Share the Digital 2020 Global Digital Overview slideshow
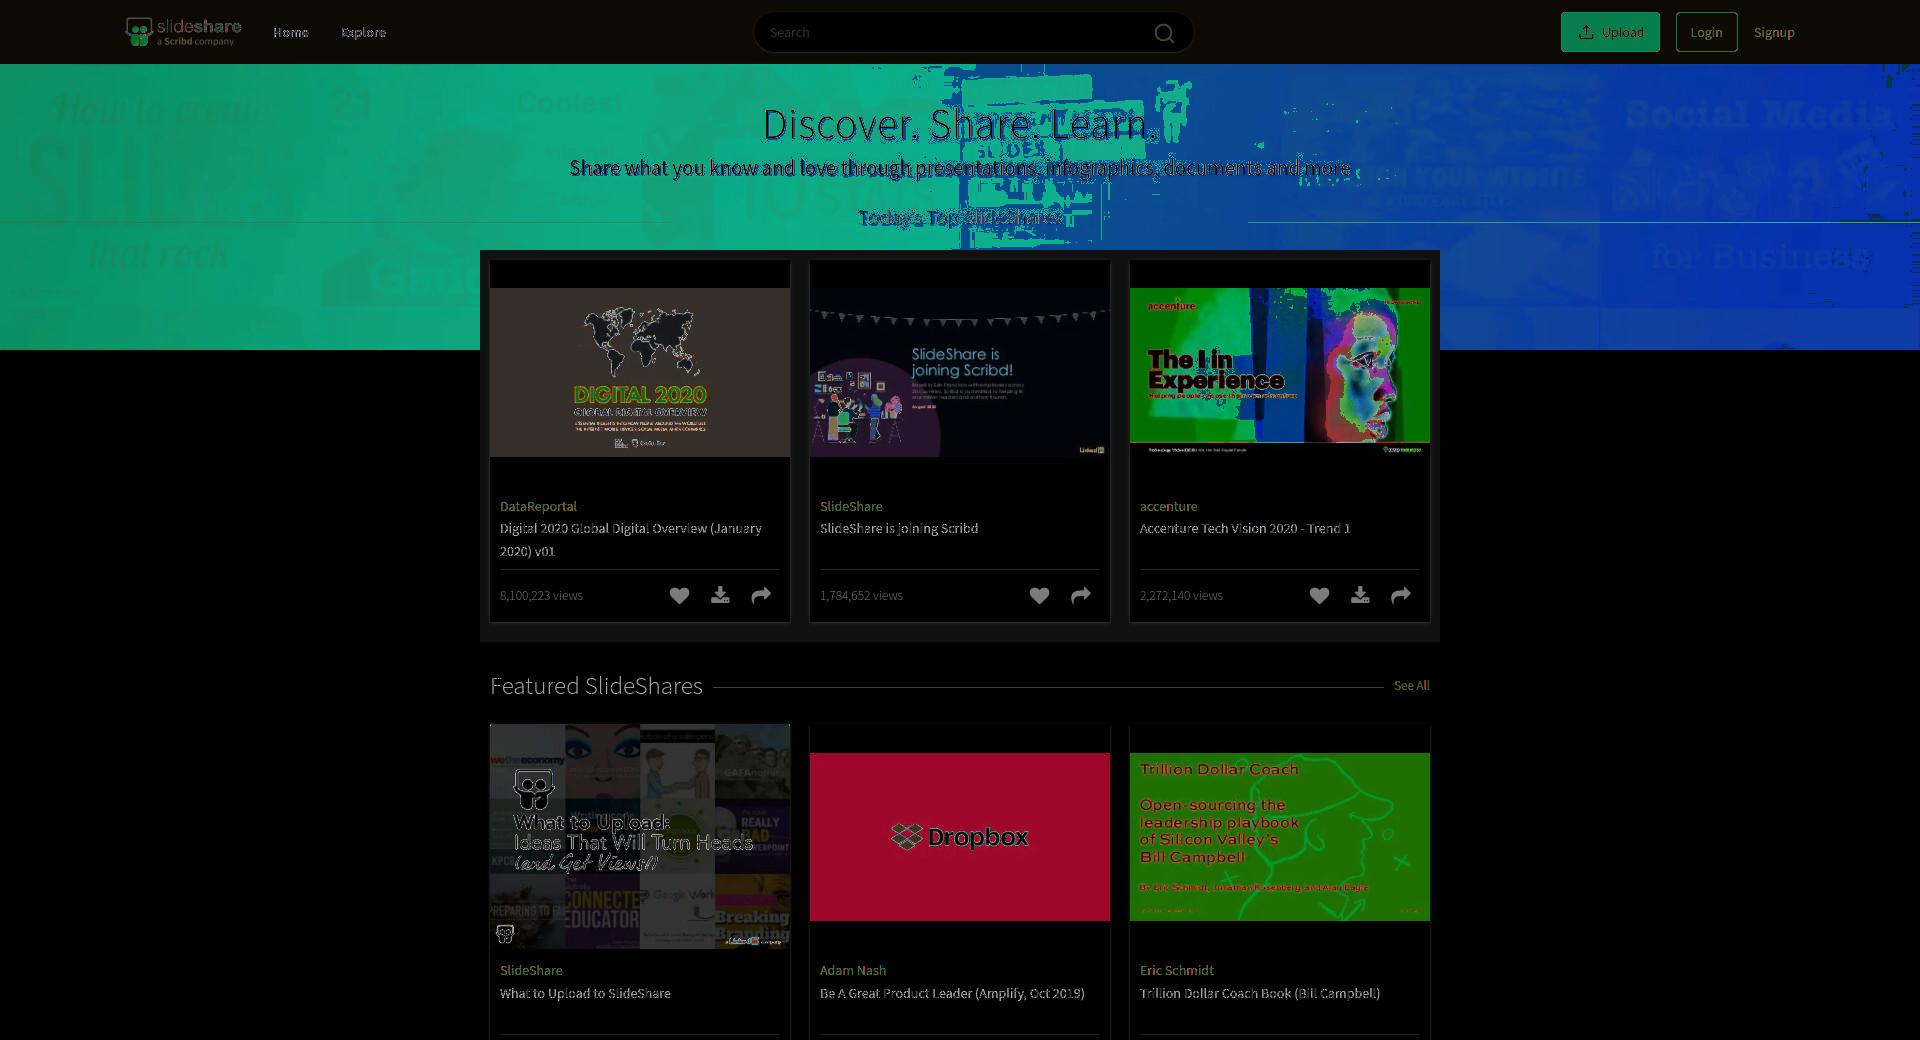 761,596
